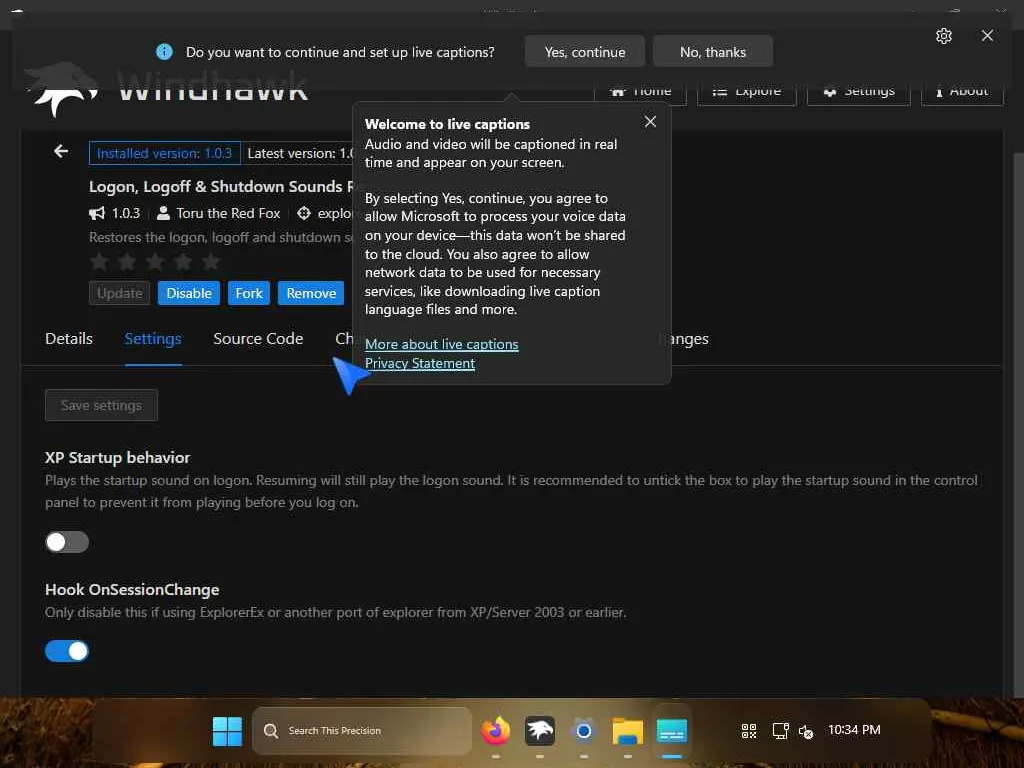Click the XP Startup behavior heading

(x=118, y=458)
